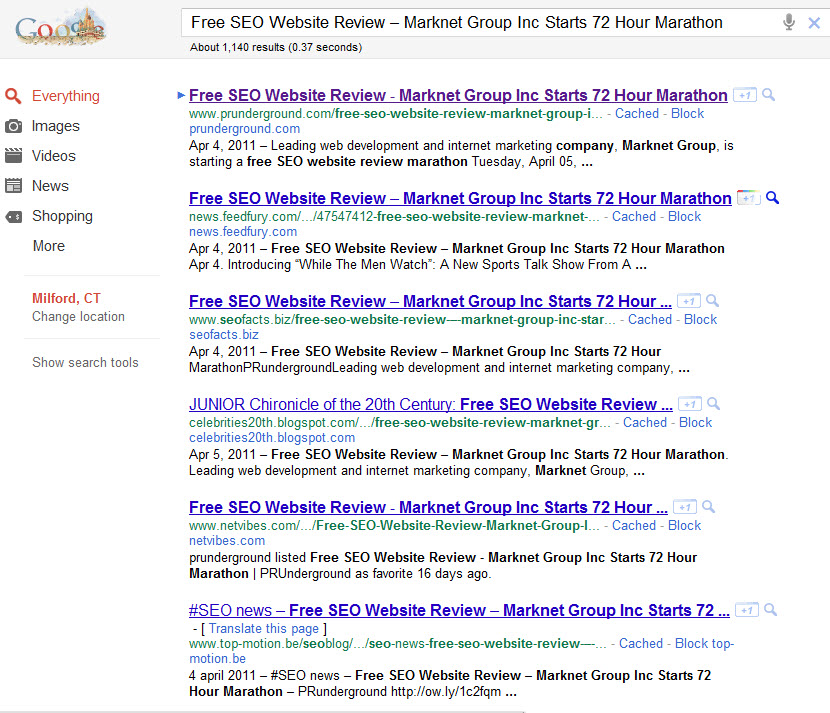
Task: Click the 'prunderground listed Free SEO Website Review' snippet
Action: tap(443, 565)
